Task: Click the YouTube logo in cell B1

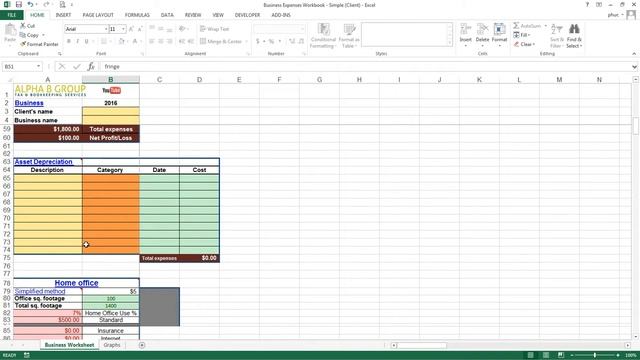Action: coord(111,90)
